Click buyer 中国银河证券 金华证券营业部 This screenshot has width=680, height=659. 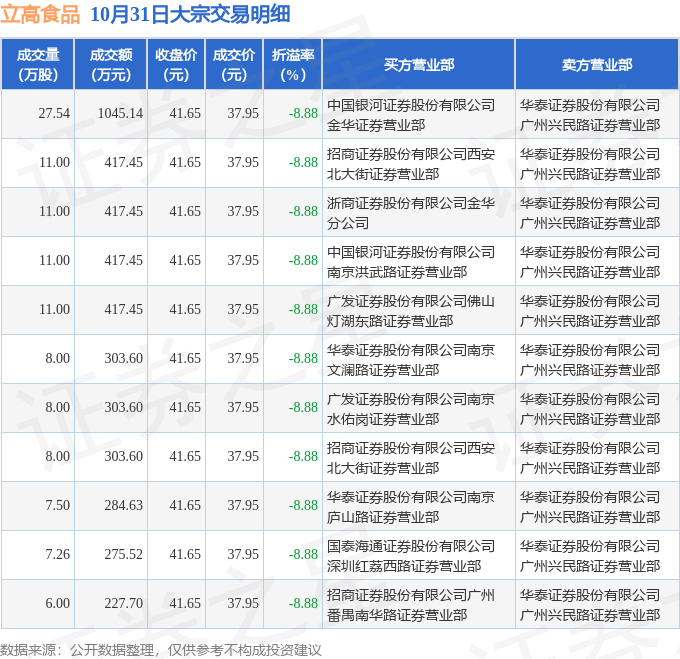(411, 114)
